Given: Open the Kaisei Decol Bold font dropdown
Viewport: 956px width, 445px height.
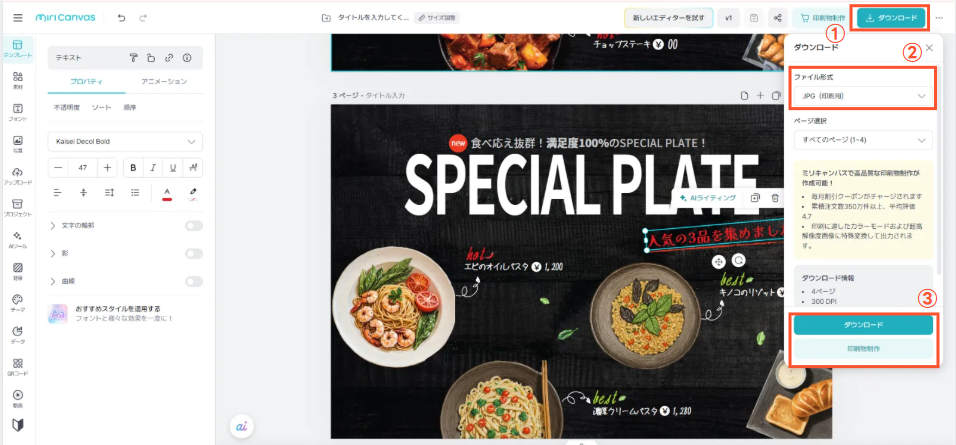Looking at the screenshot, I should [125, 141].
